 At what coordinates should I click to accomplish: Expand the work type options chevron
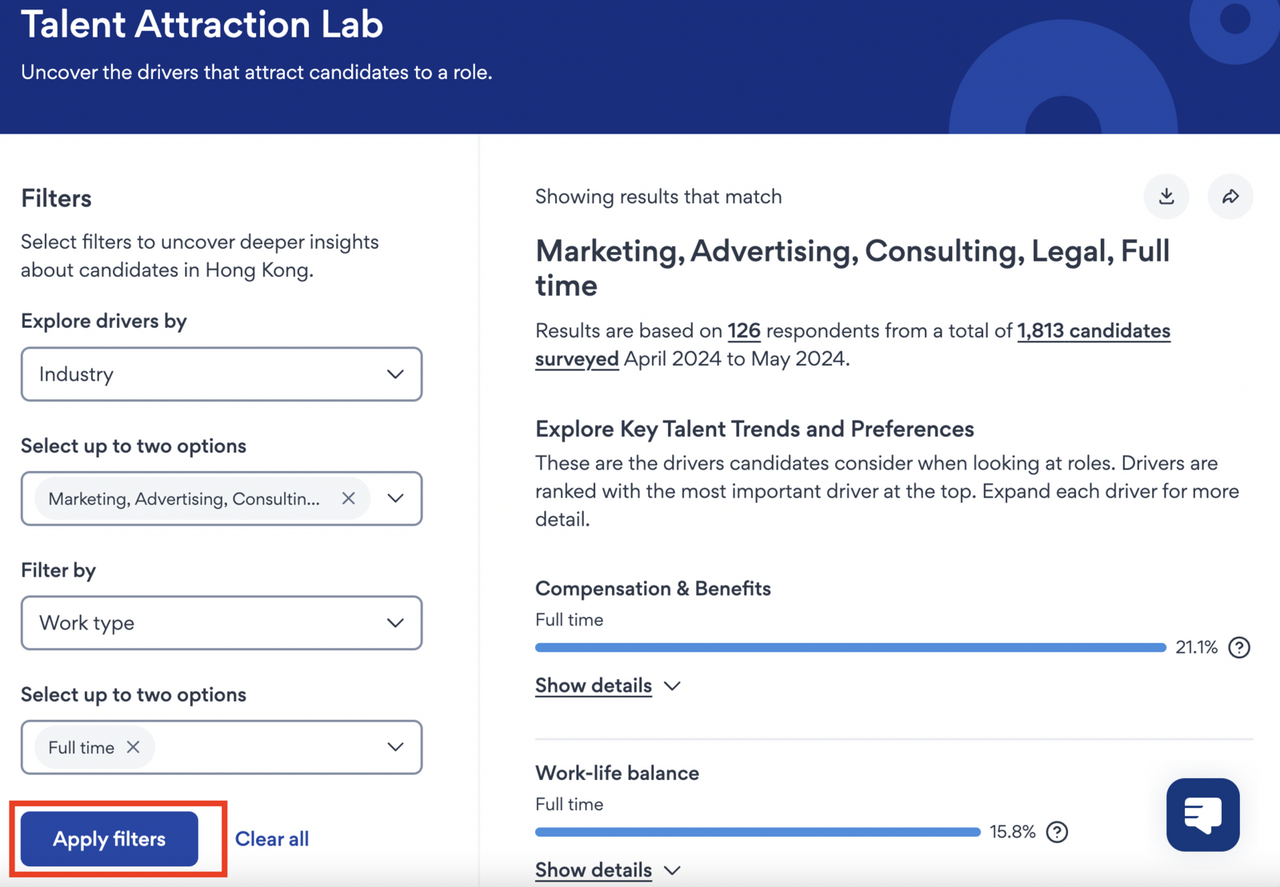396,748
